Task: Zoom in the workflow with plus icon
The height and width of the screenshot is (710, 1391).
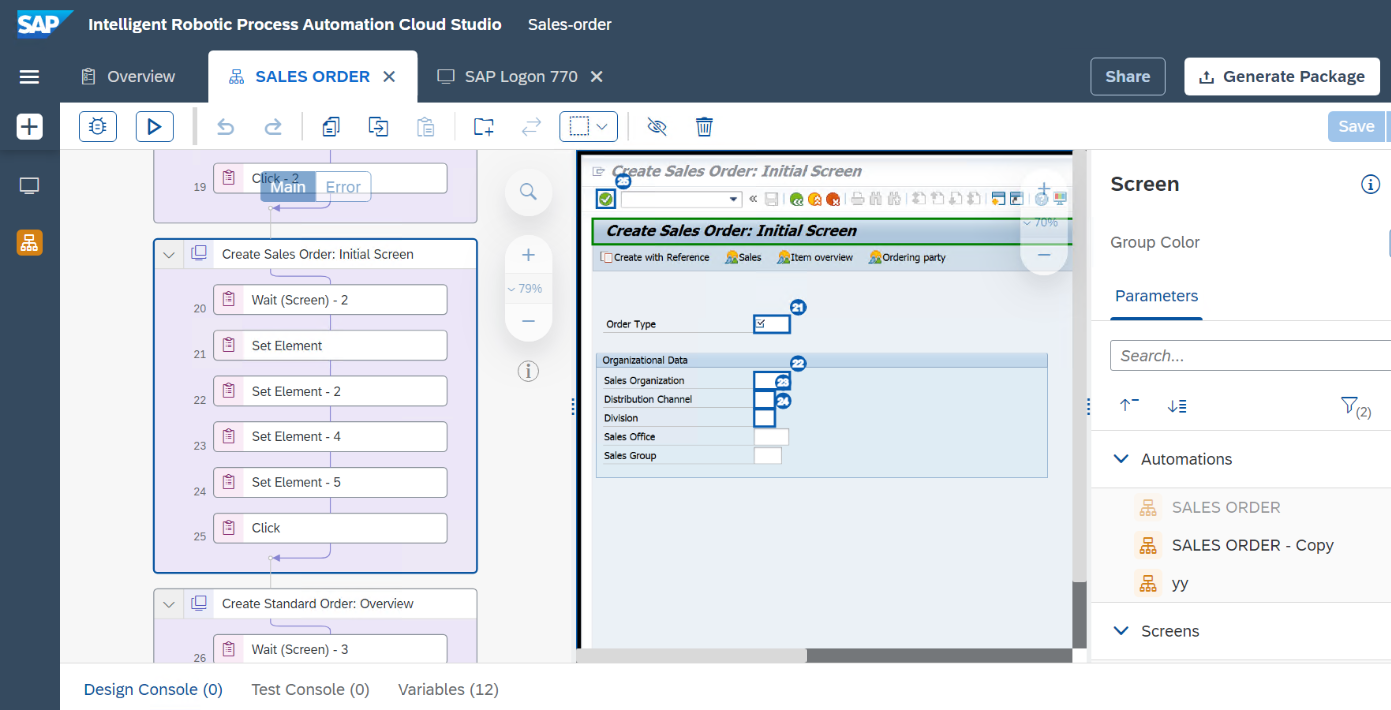Action: pyautogui.click(x=528, y=255)
